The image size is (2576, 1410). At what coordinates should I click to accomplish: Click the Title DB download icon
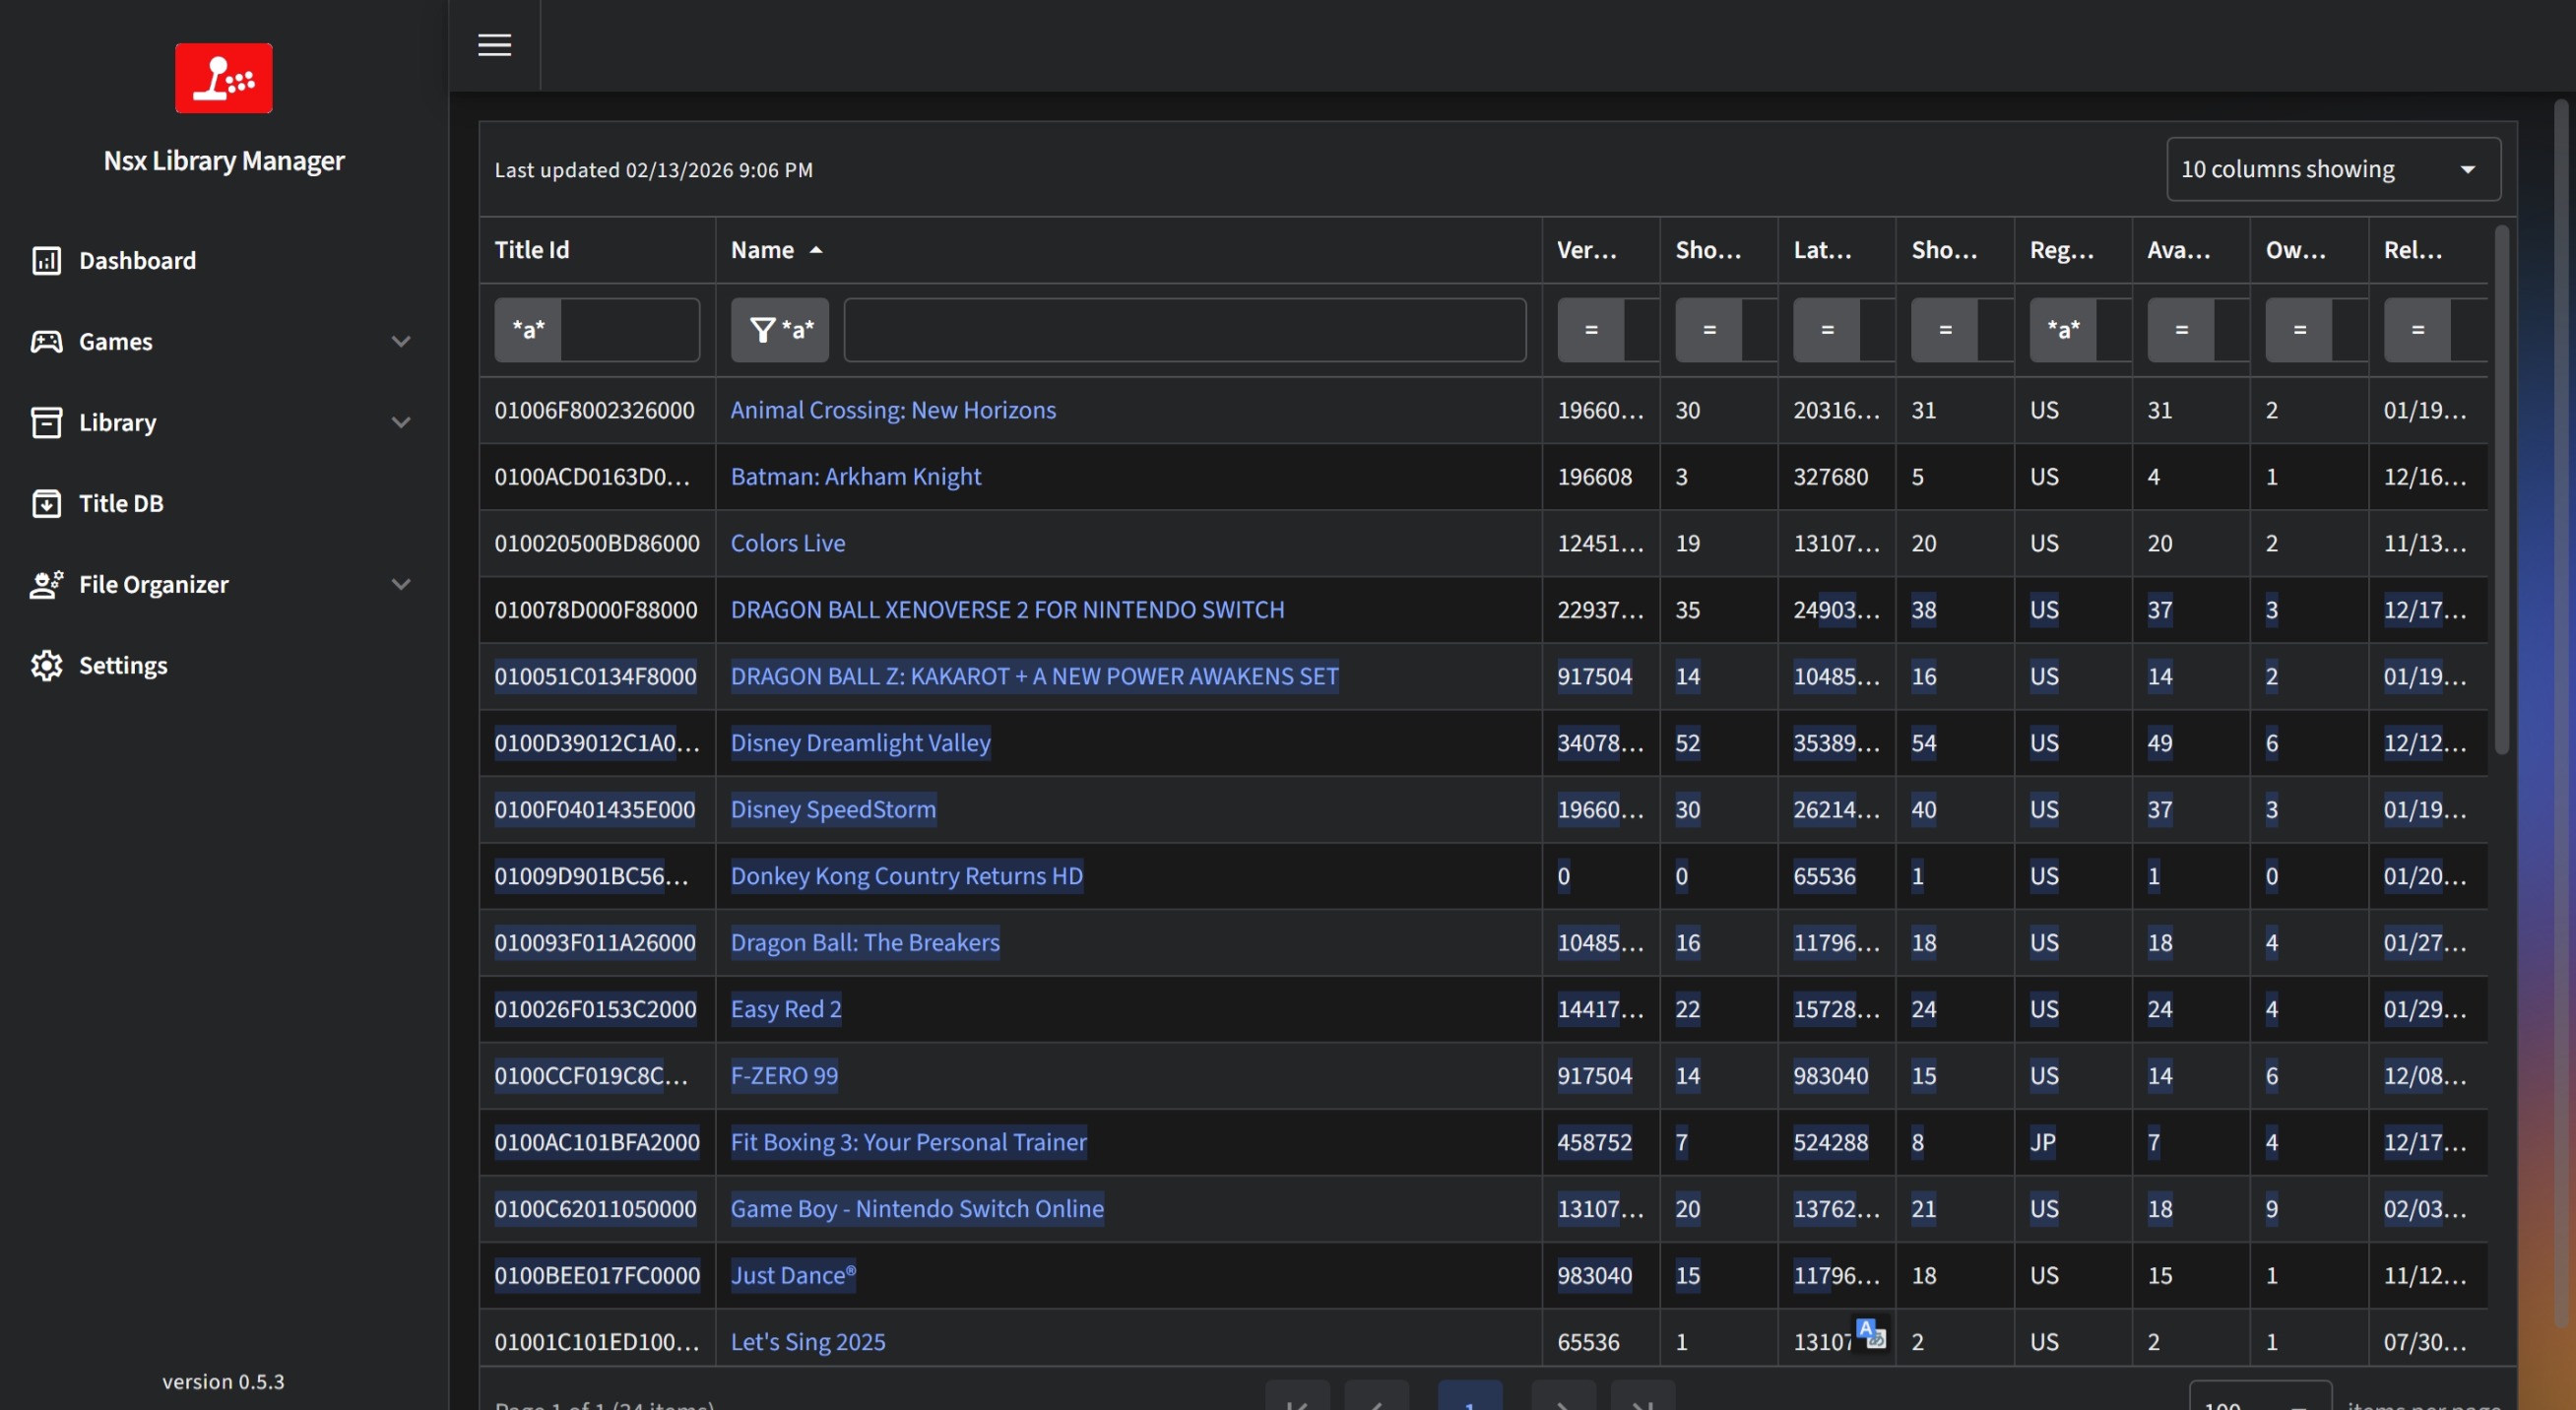tap(46, 503)
